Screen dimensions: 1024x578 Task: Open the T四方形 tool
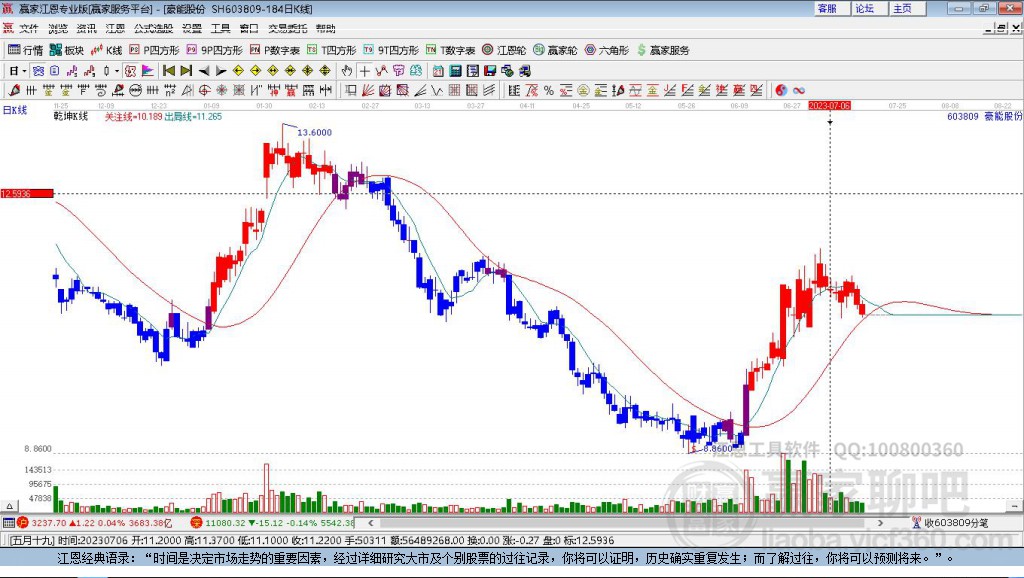(332, 50)
